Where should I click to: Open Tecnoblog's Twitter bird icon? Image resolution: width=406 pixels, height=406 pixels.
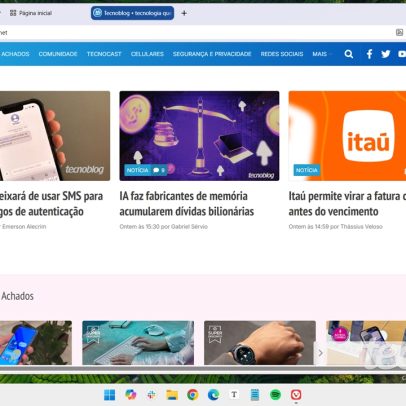[x=386, y=54]
